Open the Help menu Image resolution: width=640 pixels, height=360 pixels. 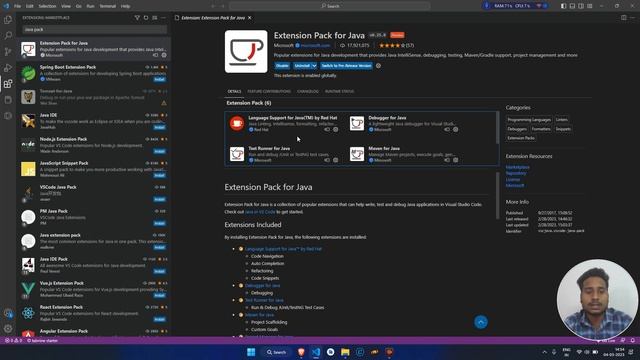[x=125, y=6]
